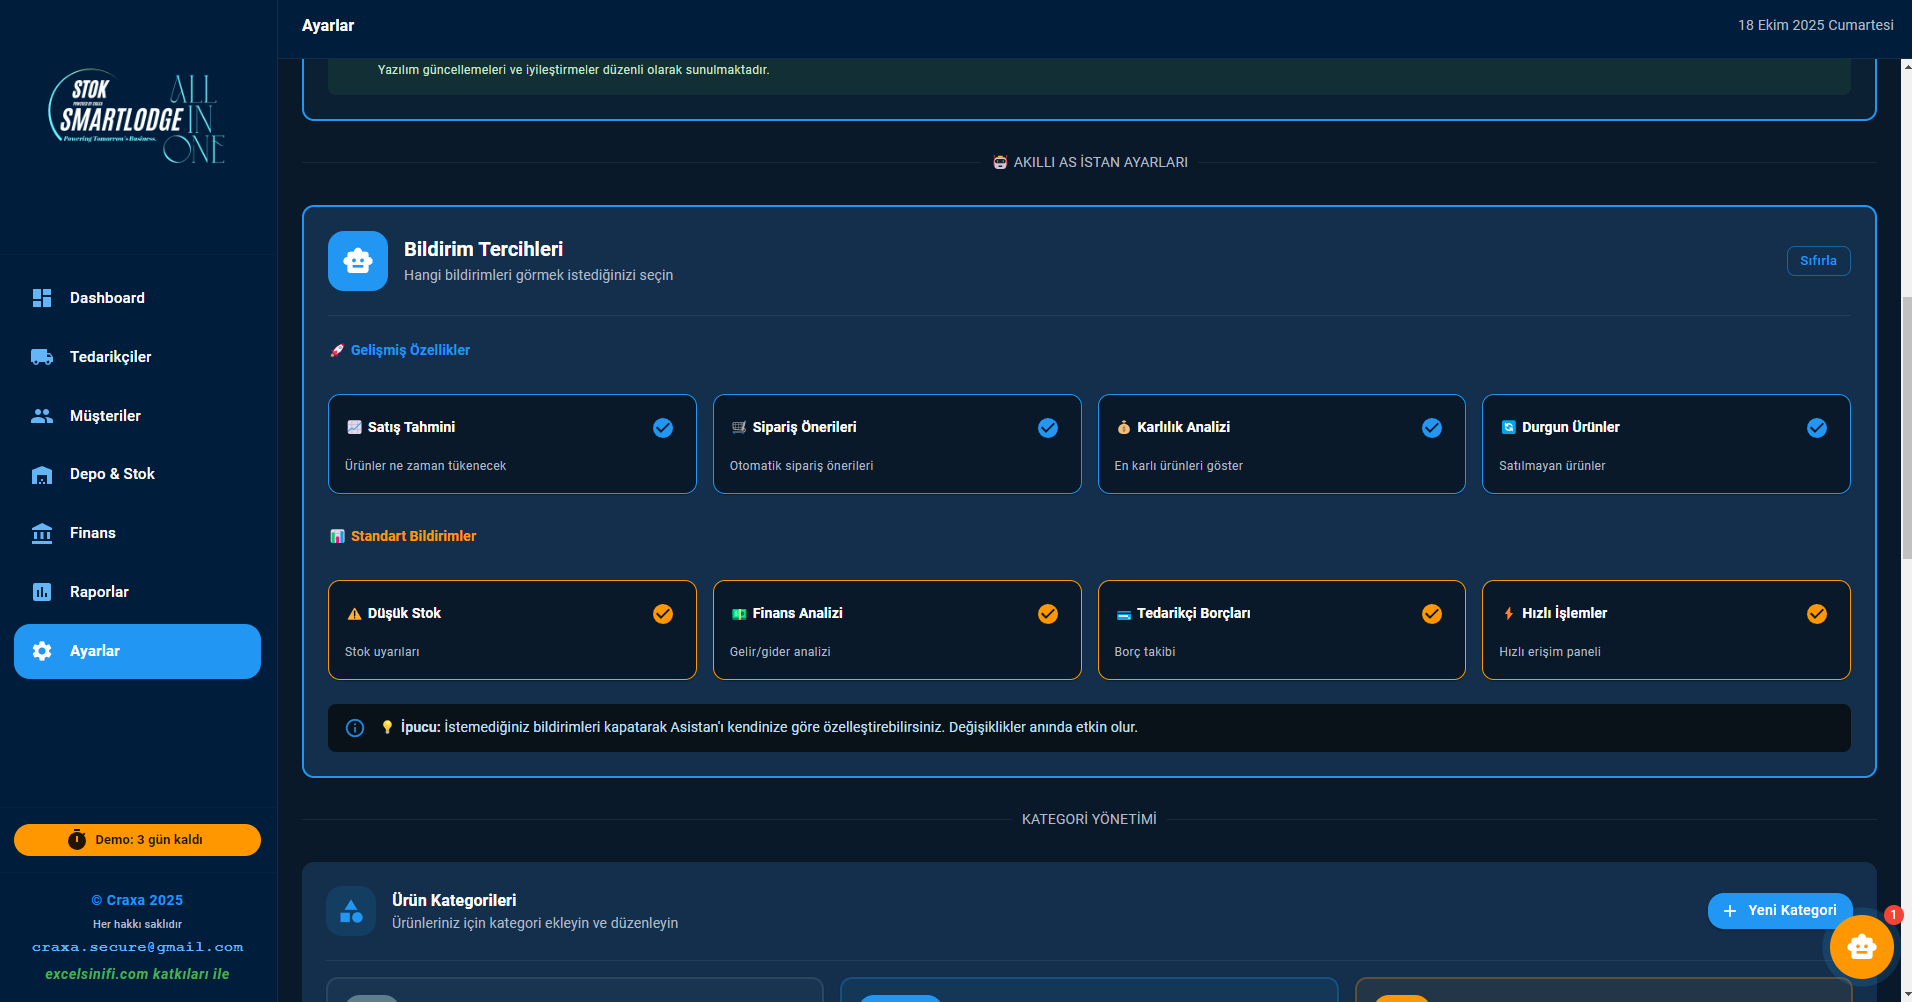Click the vertical page scrollbar

[x=1906, y=428]
